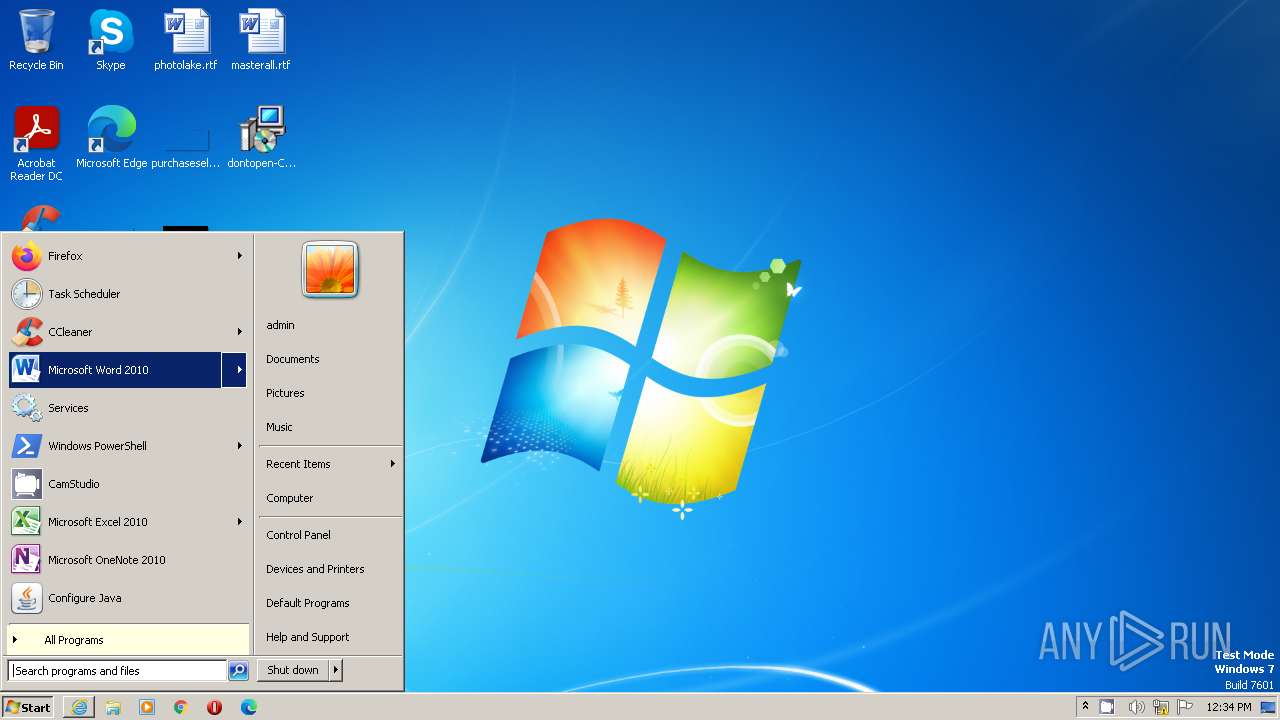The image size is (1280, 720).
Task: Show hidden tray icons arrow
Action: pos(1085,707)
